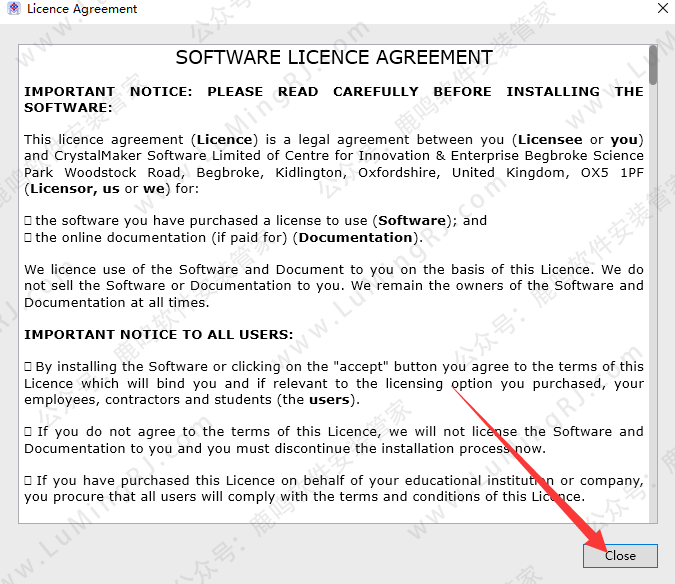675x584 pixels.
Task: Click the bold "Documentation" term in the bullet list
Action: pyautogui.click(x=355, y=237)
